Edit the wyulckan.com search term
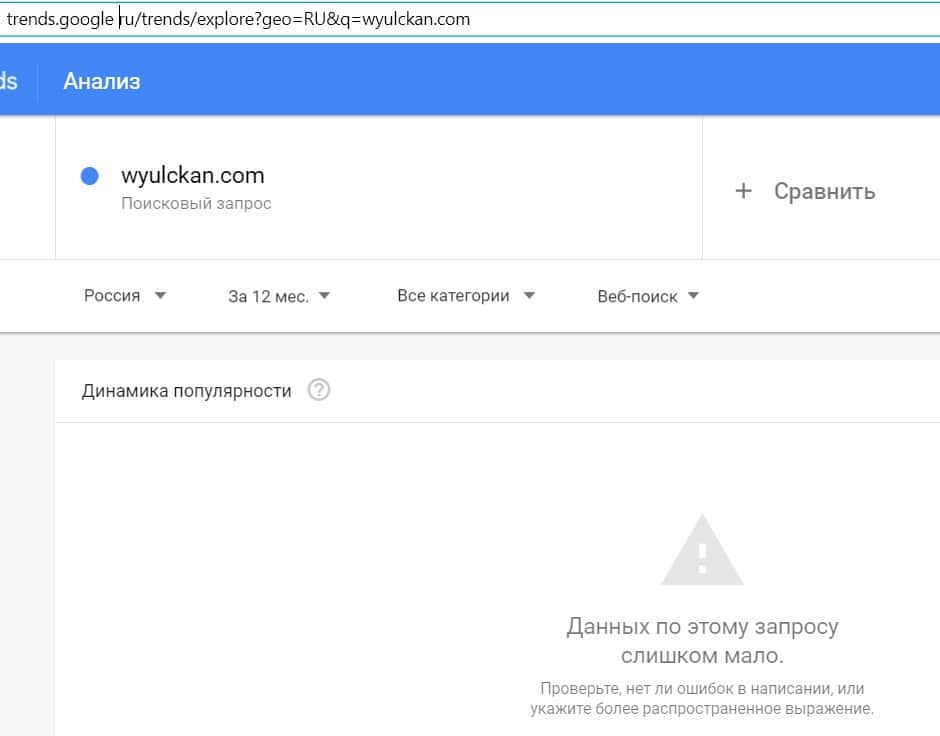 192,176
